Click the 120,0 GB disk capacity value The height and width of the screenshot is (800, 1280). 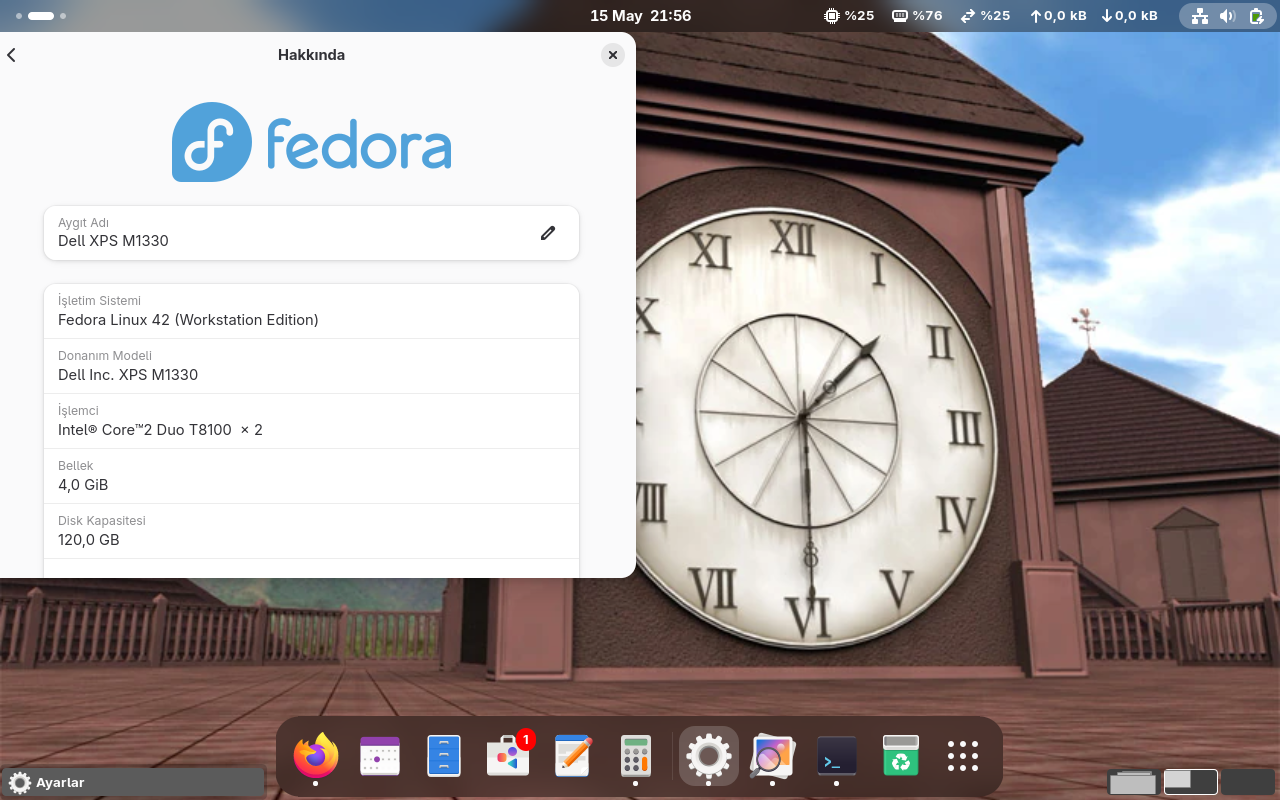89,540
